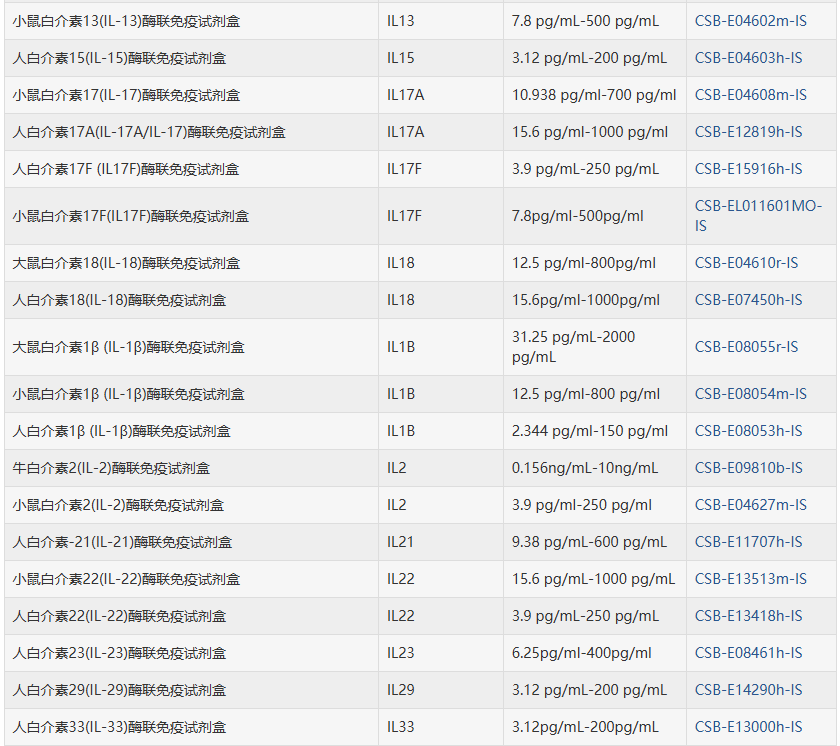Open product link CSB-E04602m-IS
Image resolution: width=840 pixels, height=746 pixels.
tap(751, 21)
